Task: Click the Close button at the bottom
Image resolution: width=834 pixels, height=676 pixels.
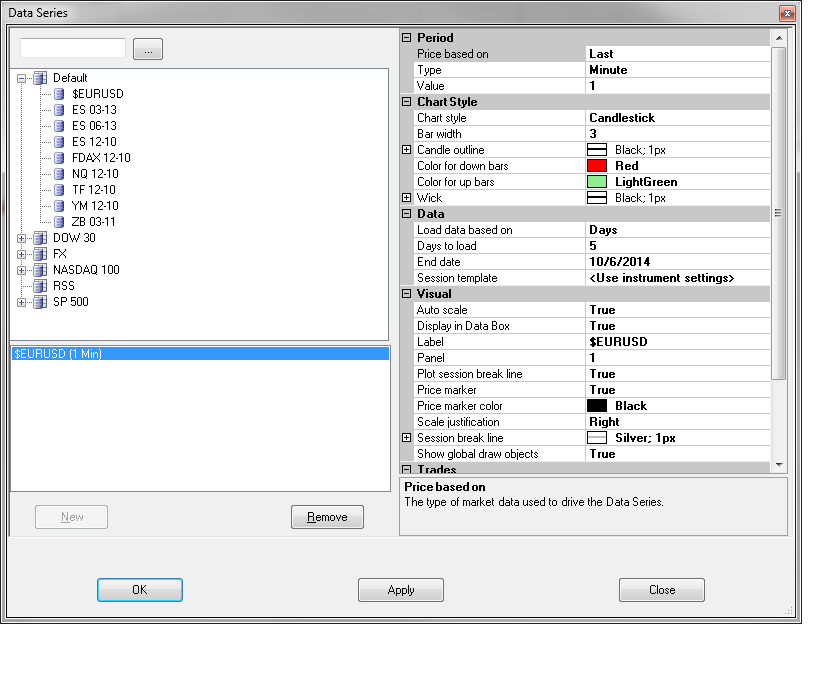Action: [662, 590]
